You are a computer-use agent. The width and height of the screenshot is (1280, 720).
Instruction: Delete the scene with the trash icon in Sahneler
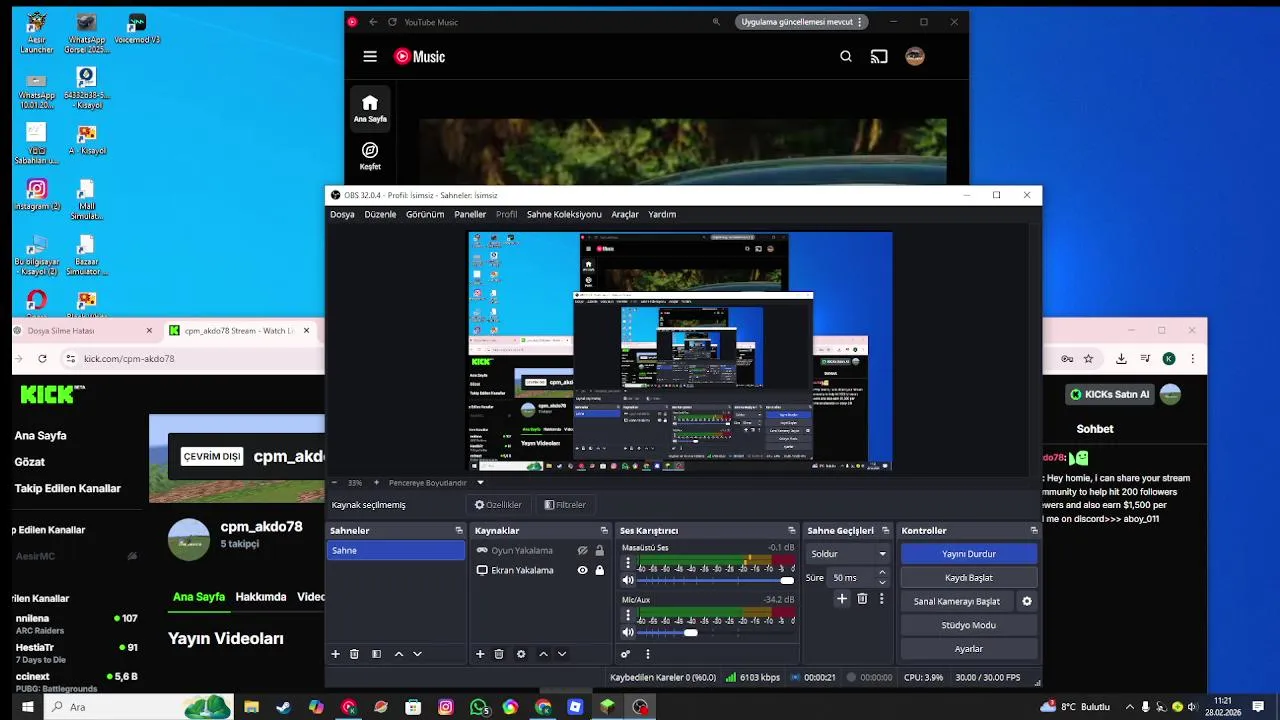(x=354, y=654)
